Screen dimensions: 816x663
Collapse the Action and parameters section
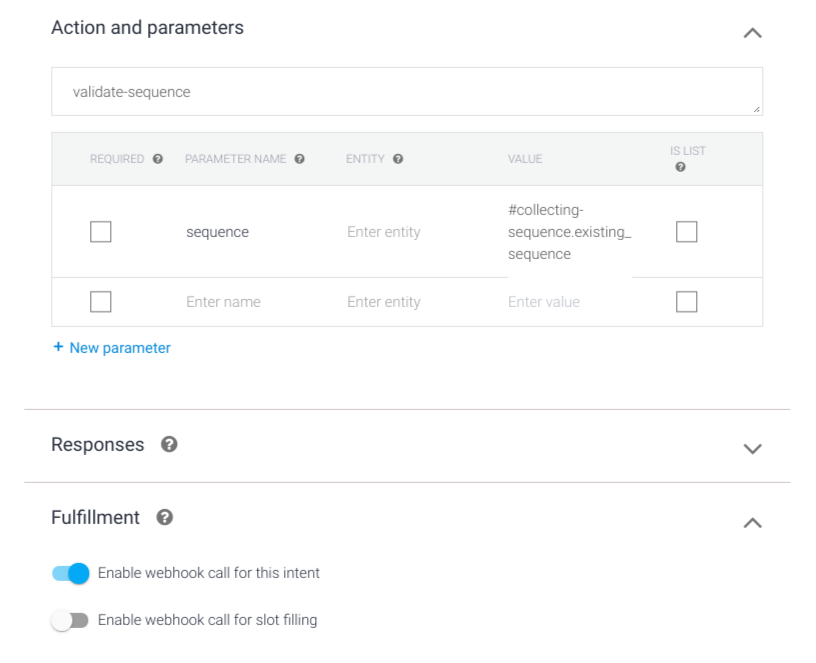point(753,32)
